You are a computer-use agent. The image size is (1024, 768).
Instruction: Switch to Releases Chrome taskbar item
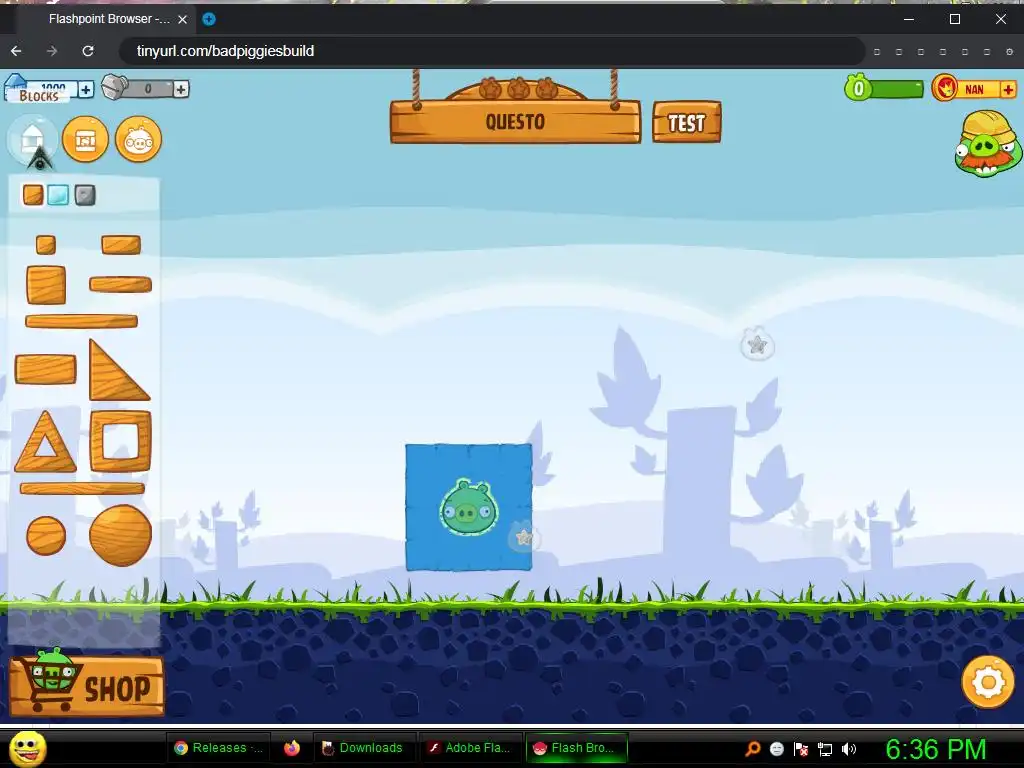tap(218, 748)
